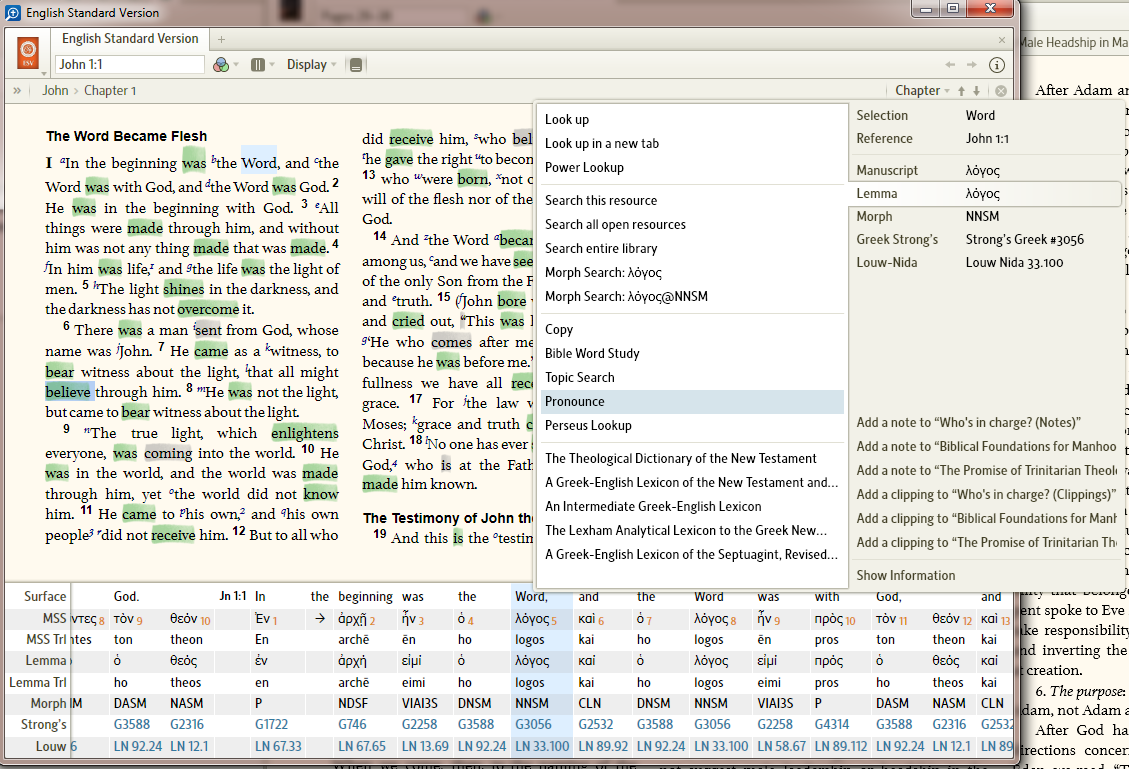Open The Theological Dictionary of the New Testament
1129x769 pixels.
click(x=692, y=459)
